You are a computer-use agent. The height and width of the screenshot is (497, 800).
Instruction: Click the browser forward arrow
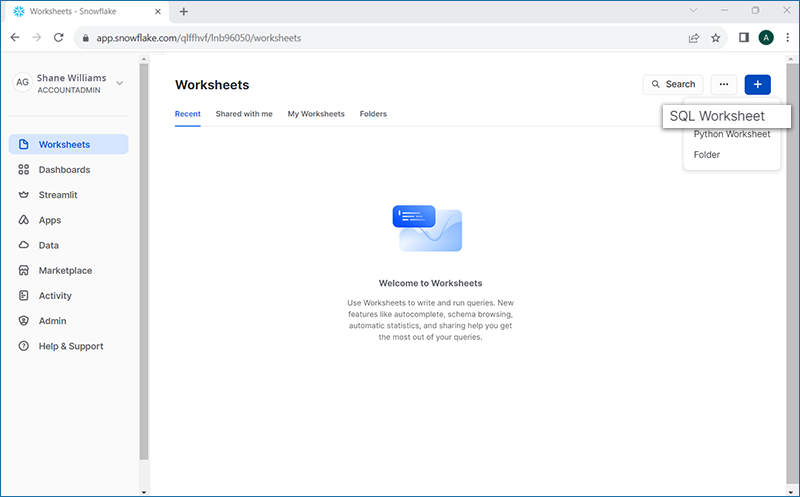pyautogui.click(x=37, y=38)
